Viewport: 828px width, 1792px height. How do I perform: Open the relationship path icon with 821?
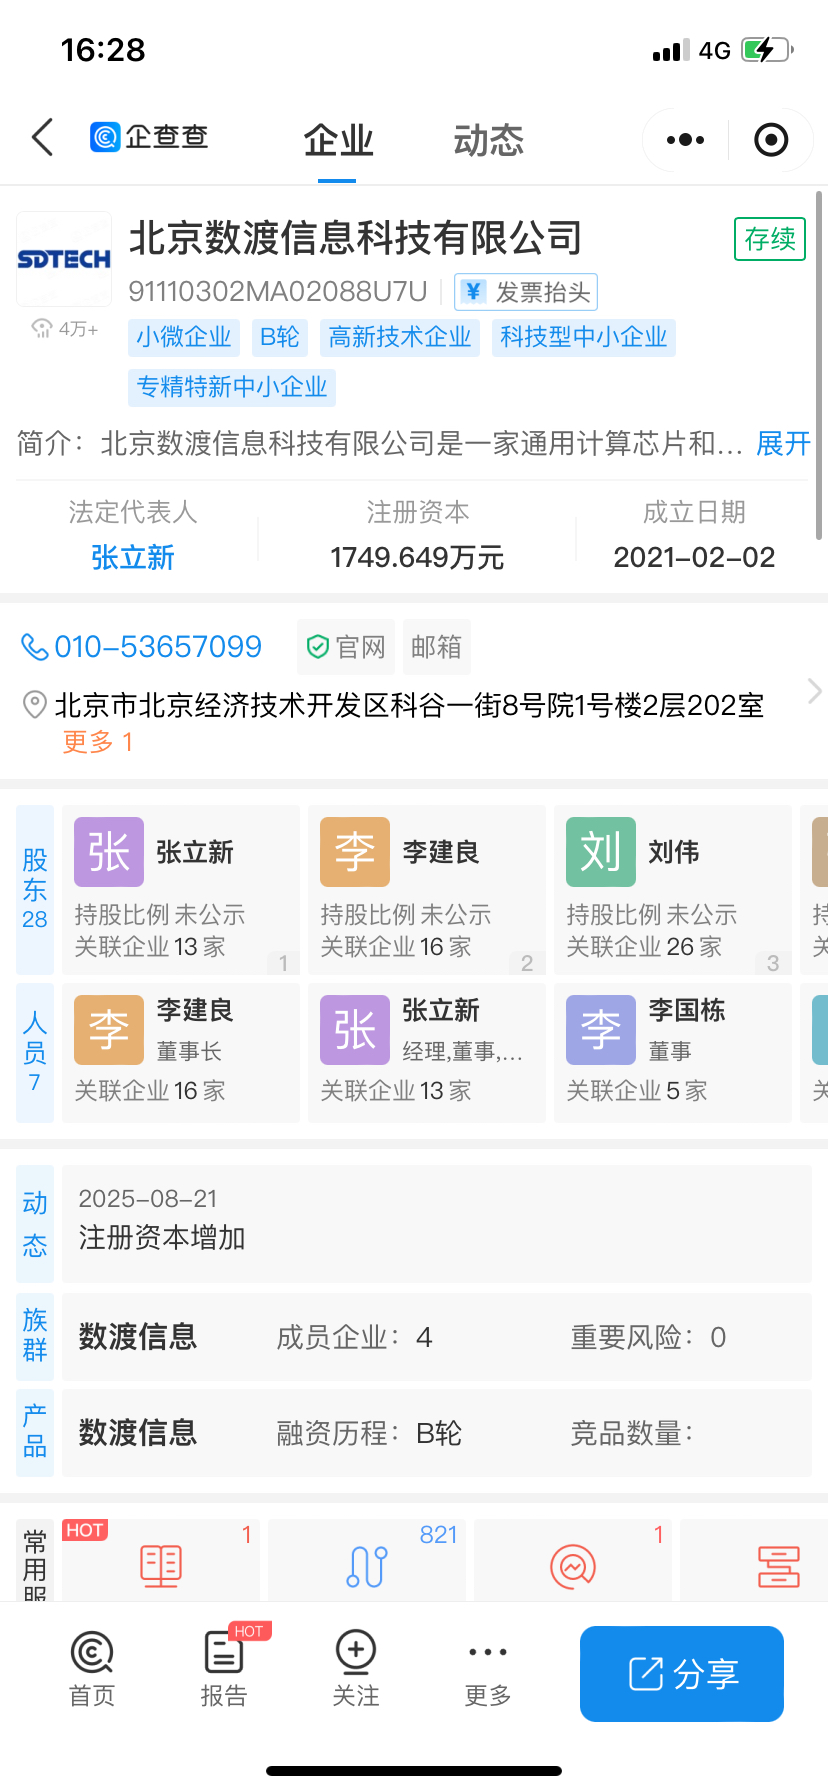pyautogui.click(x=367, y=1565)
